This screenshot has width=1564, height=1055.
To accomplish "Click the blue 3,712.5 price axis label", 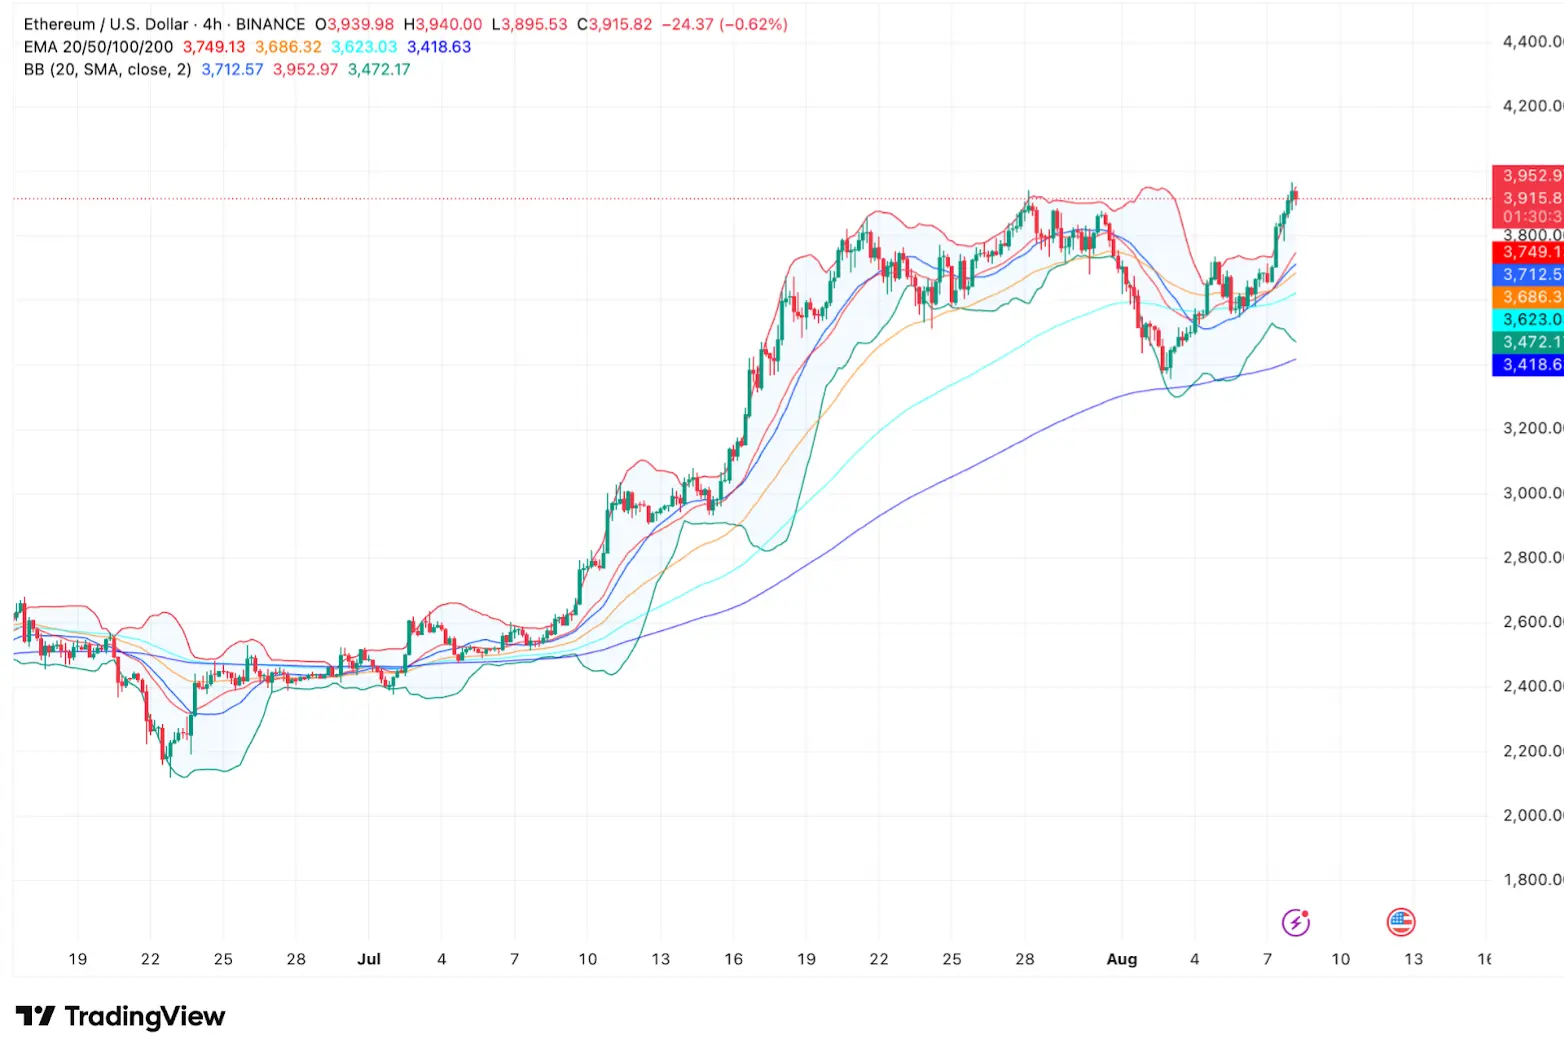I will pos(1528,274).
